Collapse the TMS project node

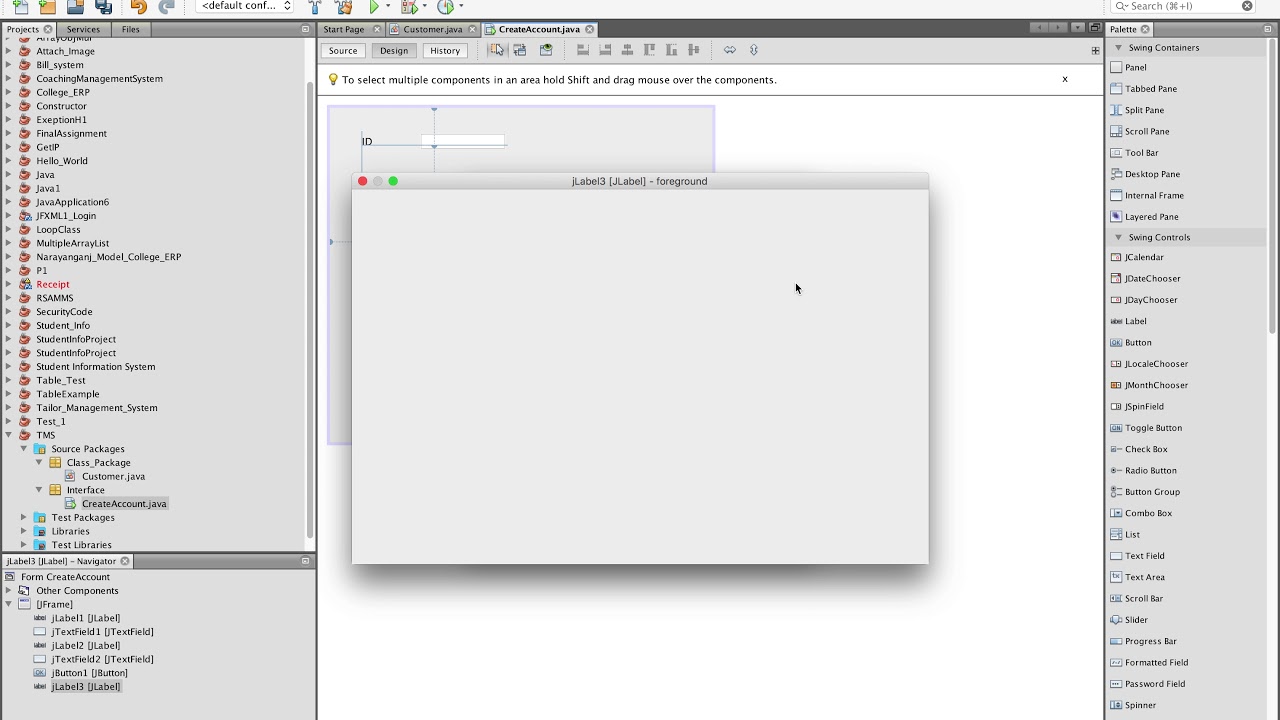point(9,435)
